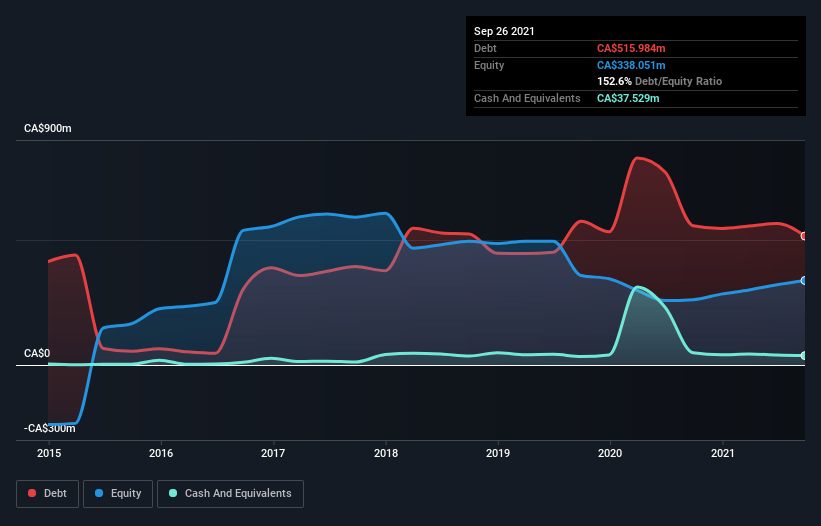Click the CA$515.984m debt value
821x526 pixels.
631,48
